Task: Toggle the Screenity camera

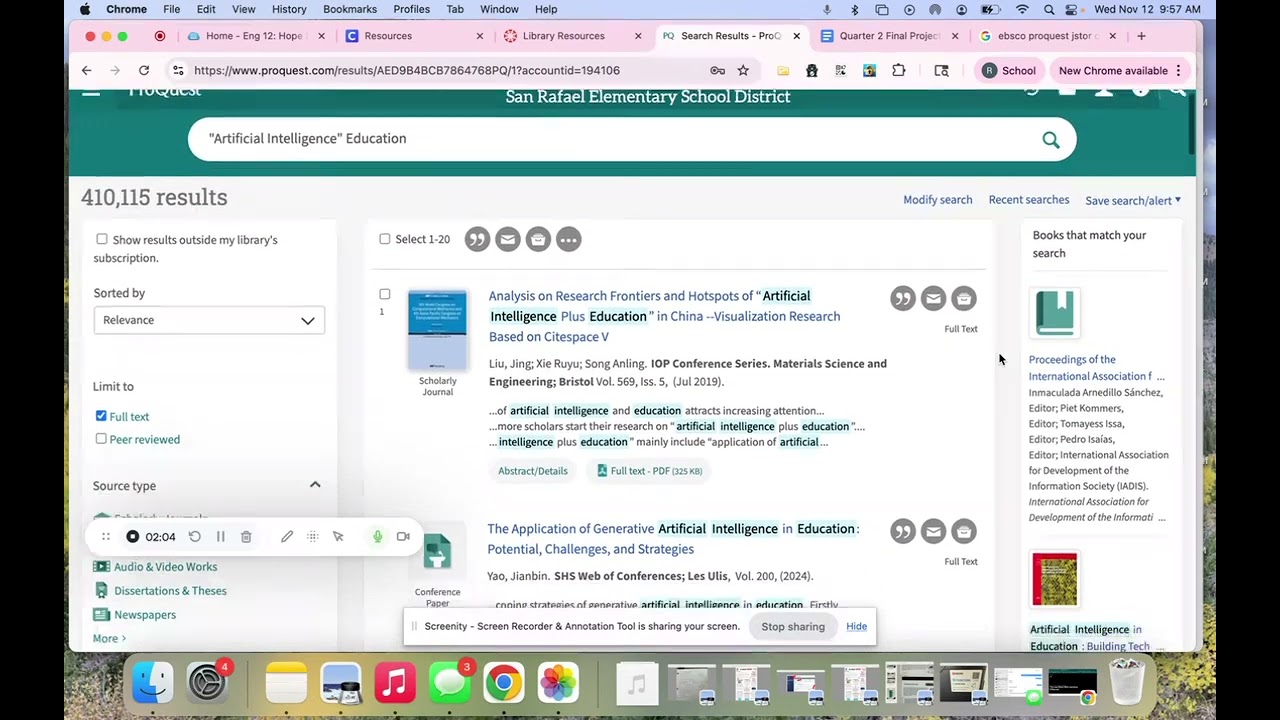Action: (403, 537)
